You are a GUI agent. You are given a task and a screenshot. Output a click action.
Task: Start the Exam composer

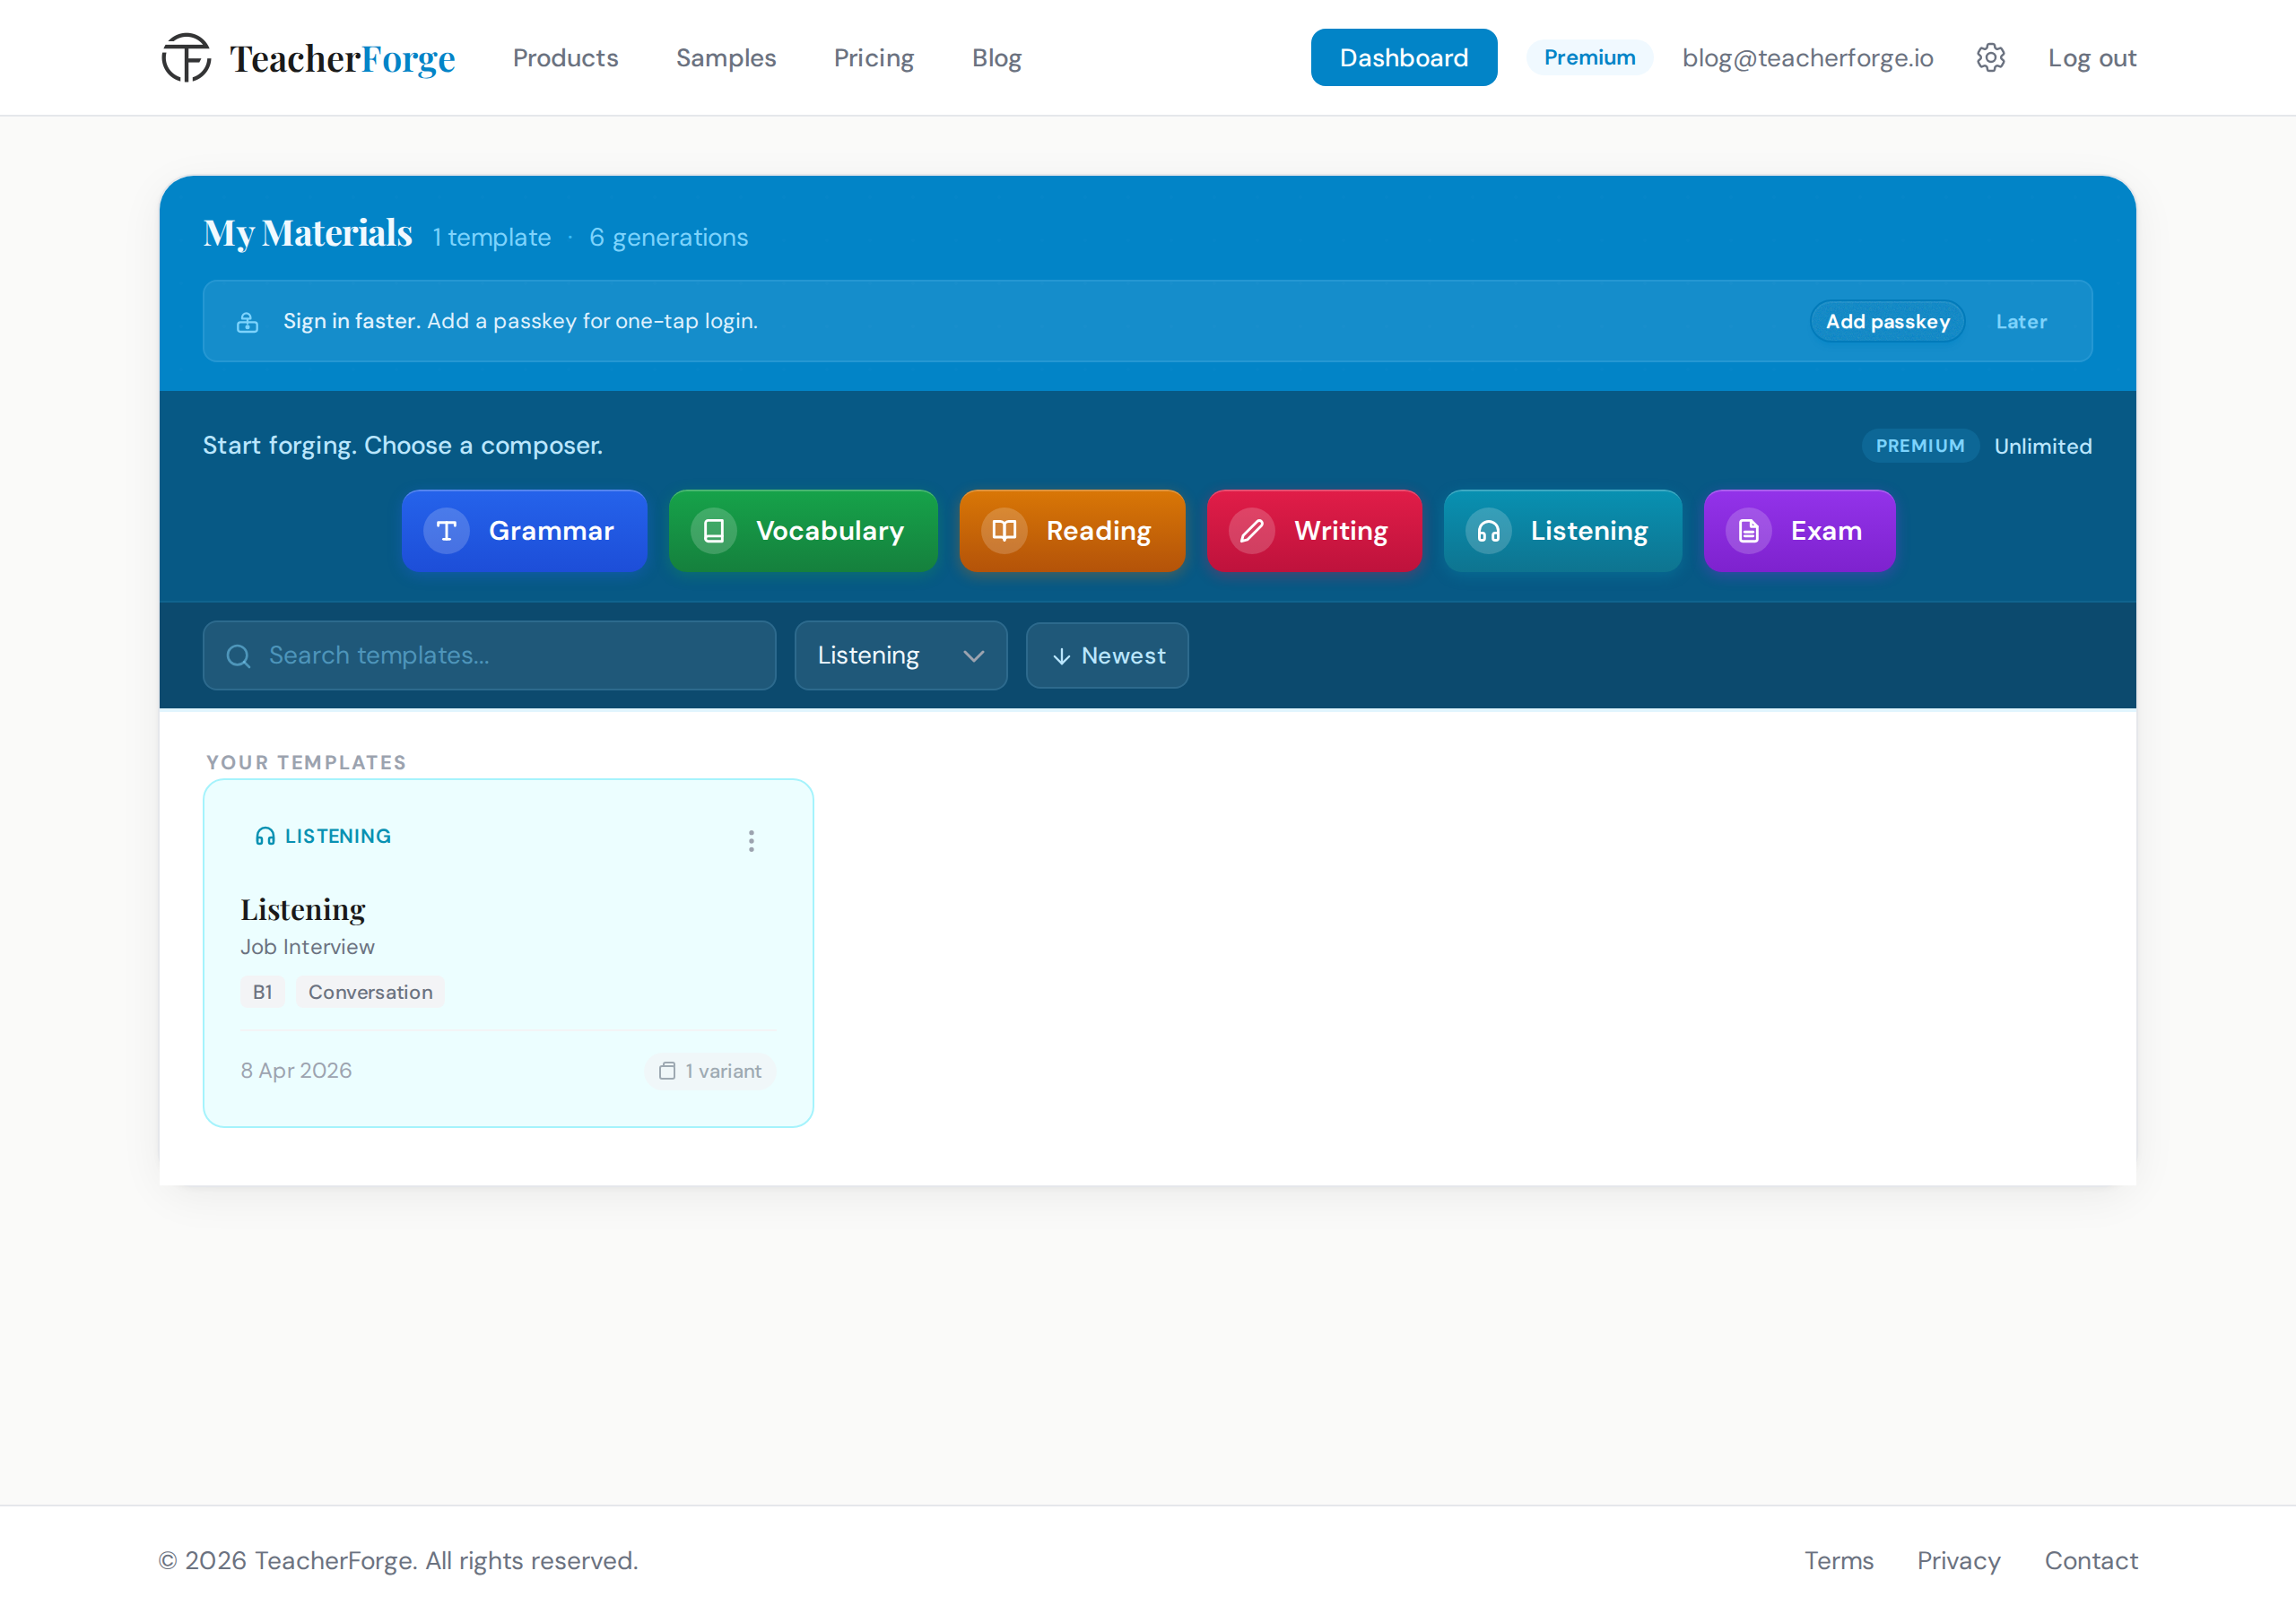coord(1799,531)
